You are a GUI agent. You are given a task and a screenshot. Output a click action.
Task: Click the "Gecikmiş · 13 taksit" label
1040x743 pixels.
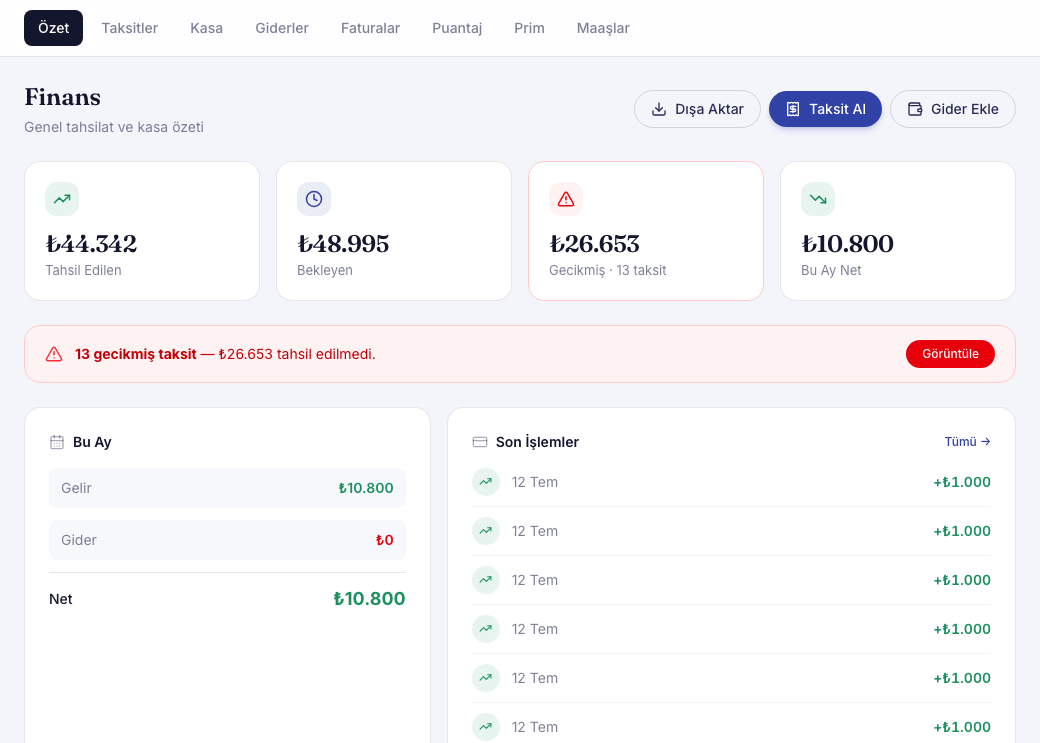click(608, 270)
